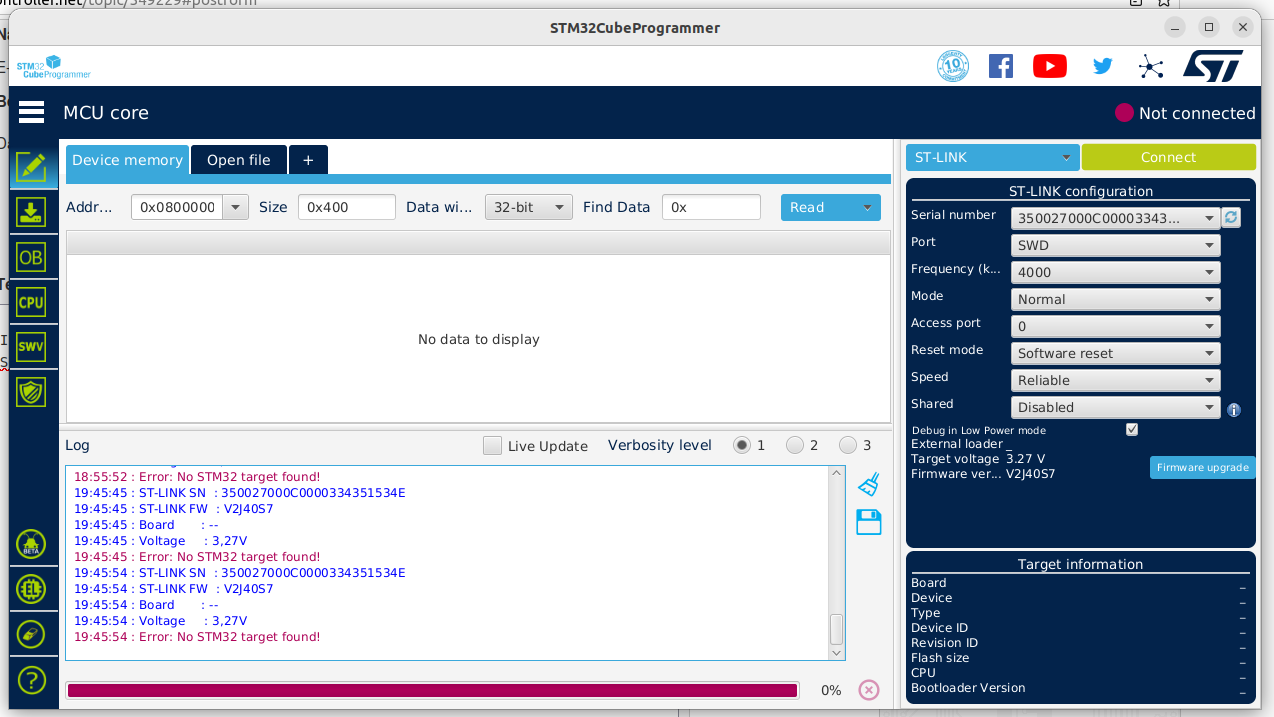The width and height of the screenshot is (1274, 717).
Task: Select verbosity level 1
Action: (x=741, y=445)
